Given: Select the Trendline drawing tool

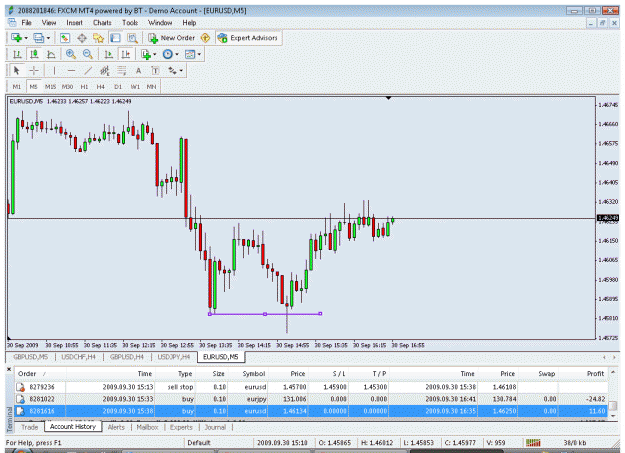Looking at the screenshot, I should coord(88,71).
